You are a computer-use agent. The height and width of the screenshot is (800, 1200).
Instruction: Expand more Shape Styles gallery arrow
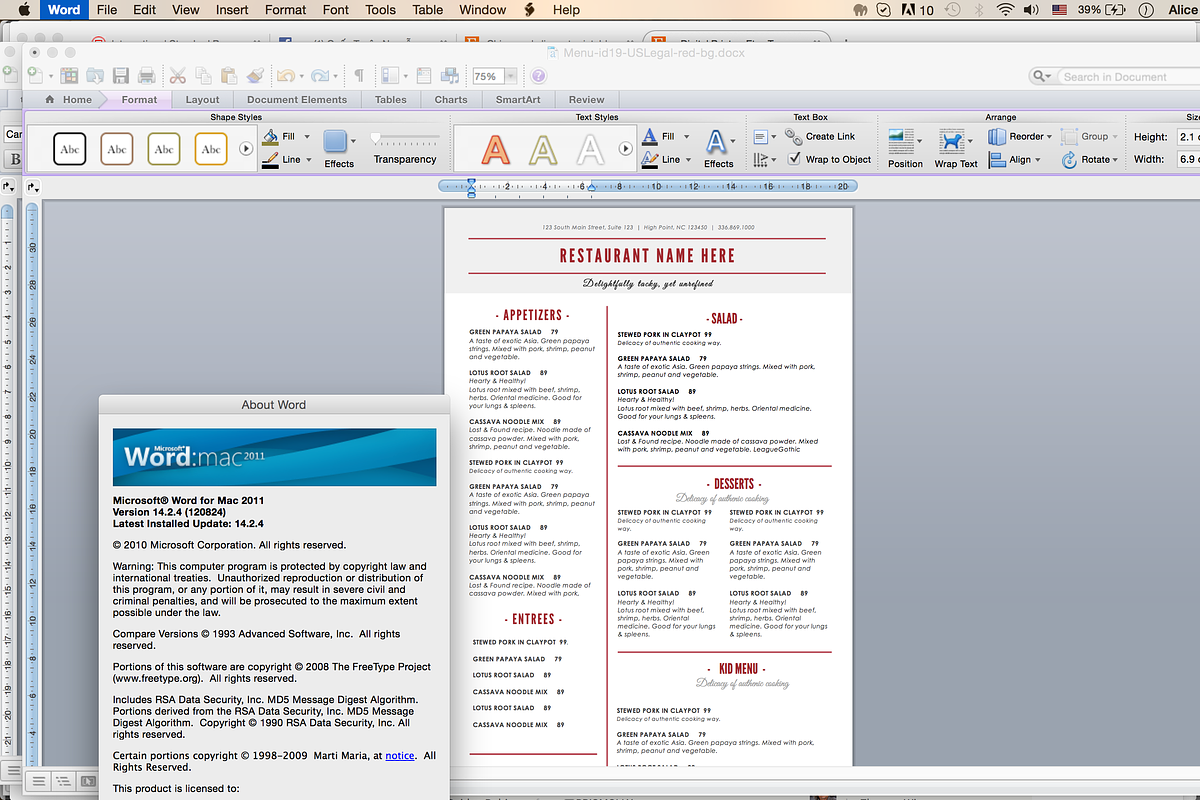point(246,149)
